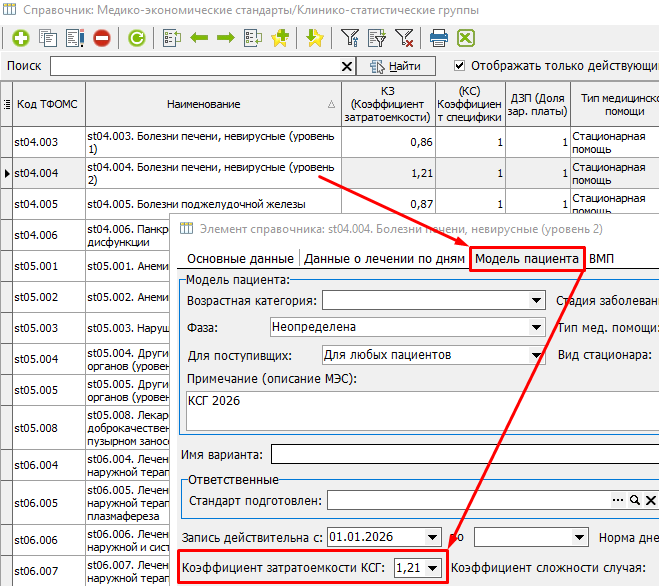
Task: Click the green left arrow icon
Action: click(199, 38)
